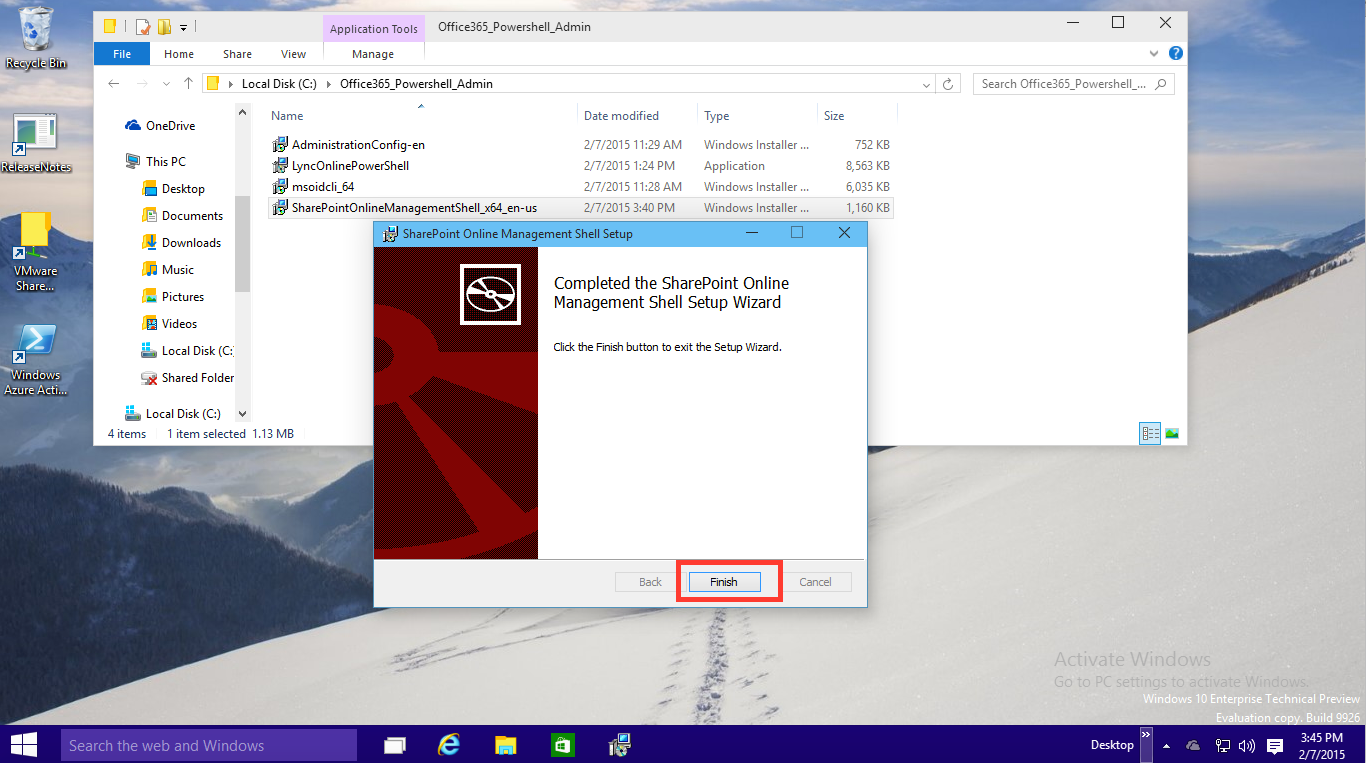Open the Share ribbon tab
Viewport: 1366px width, 763px height.
pyautogui.click(x=237, y=54)
